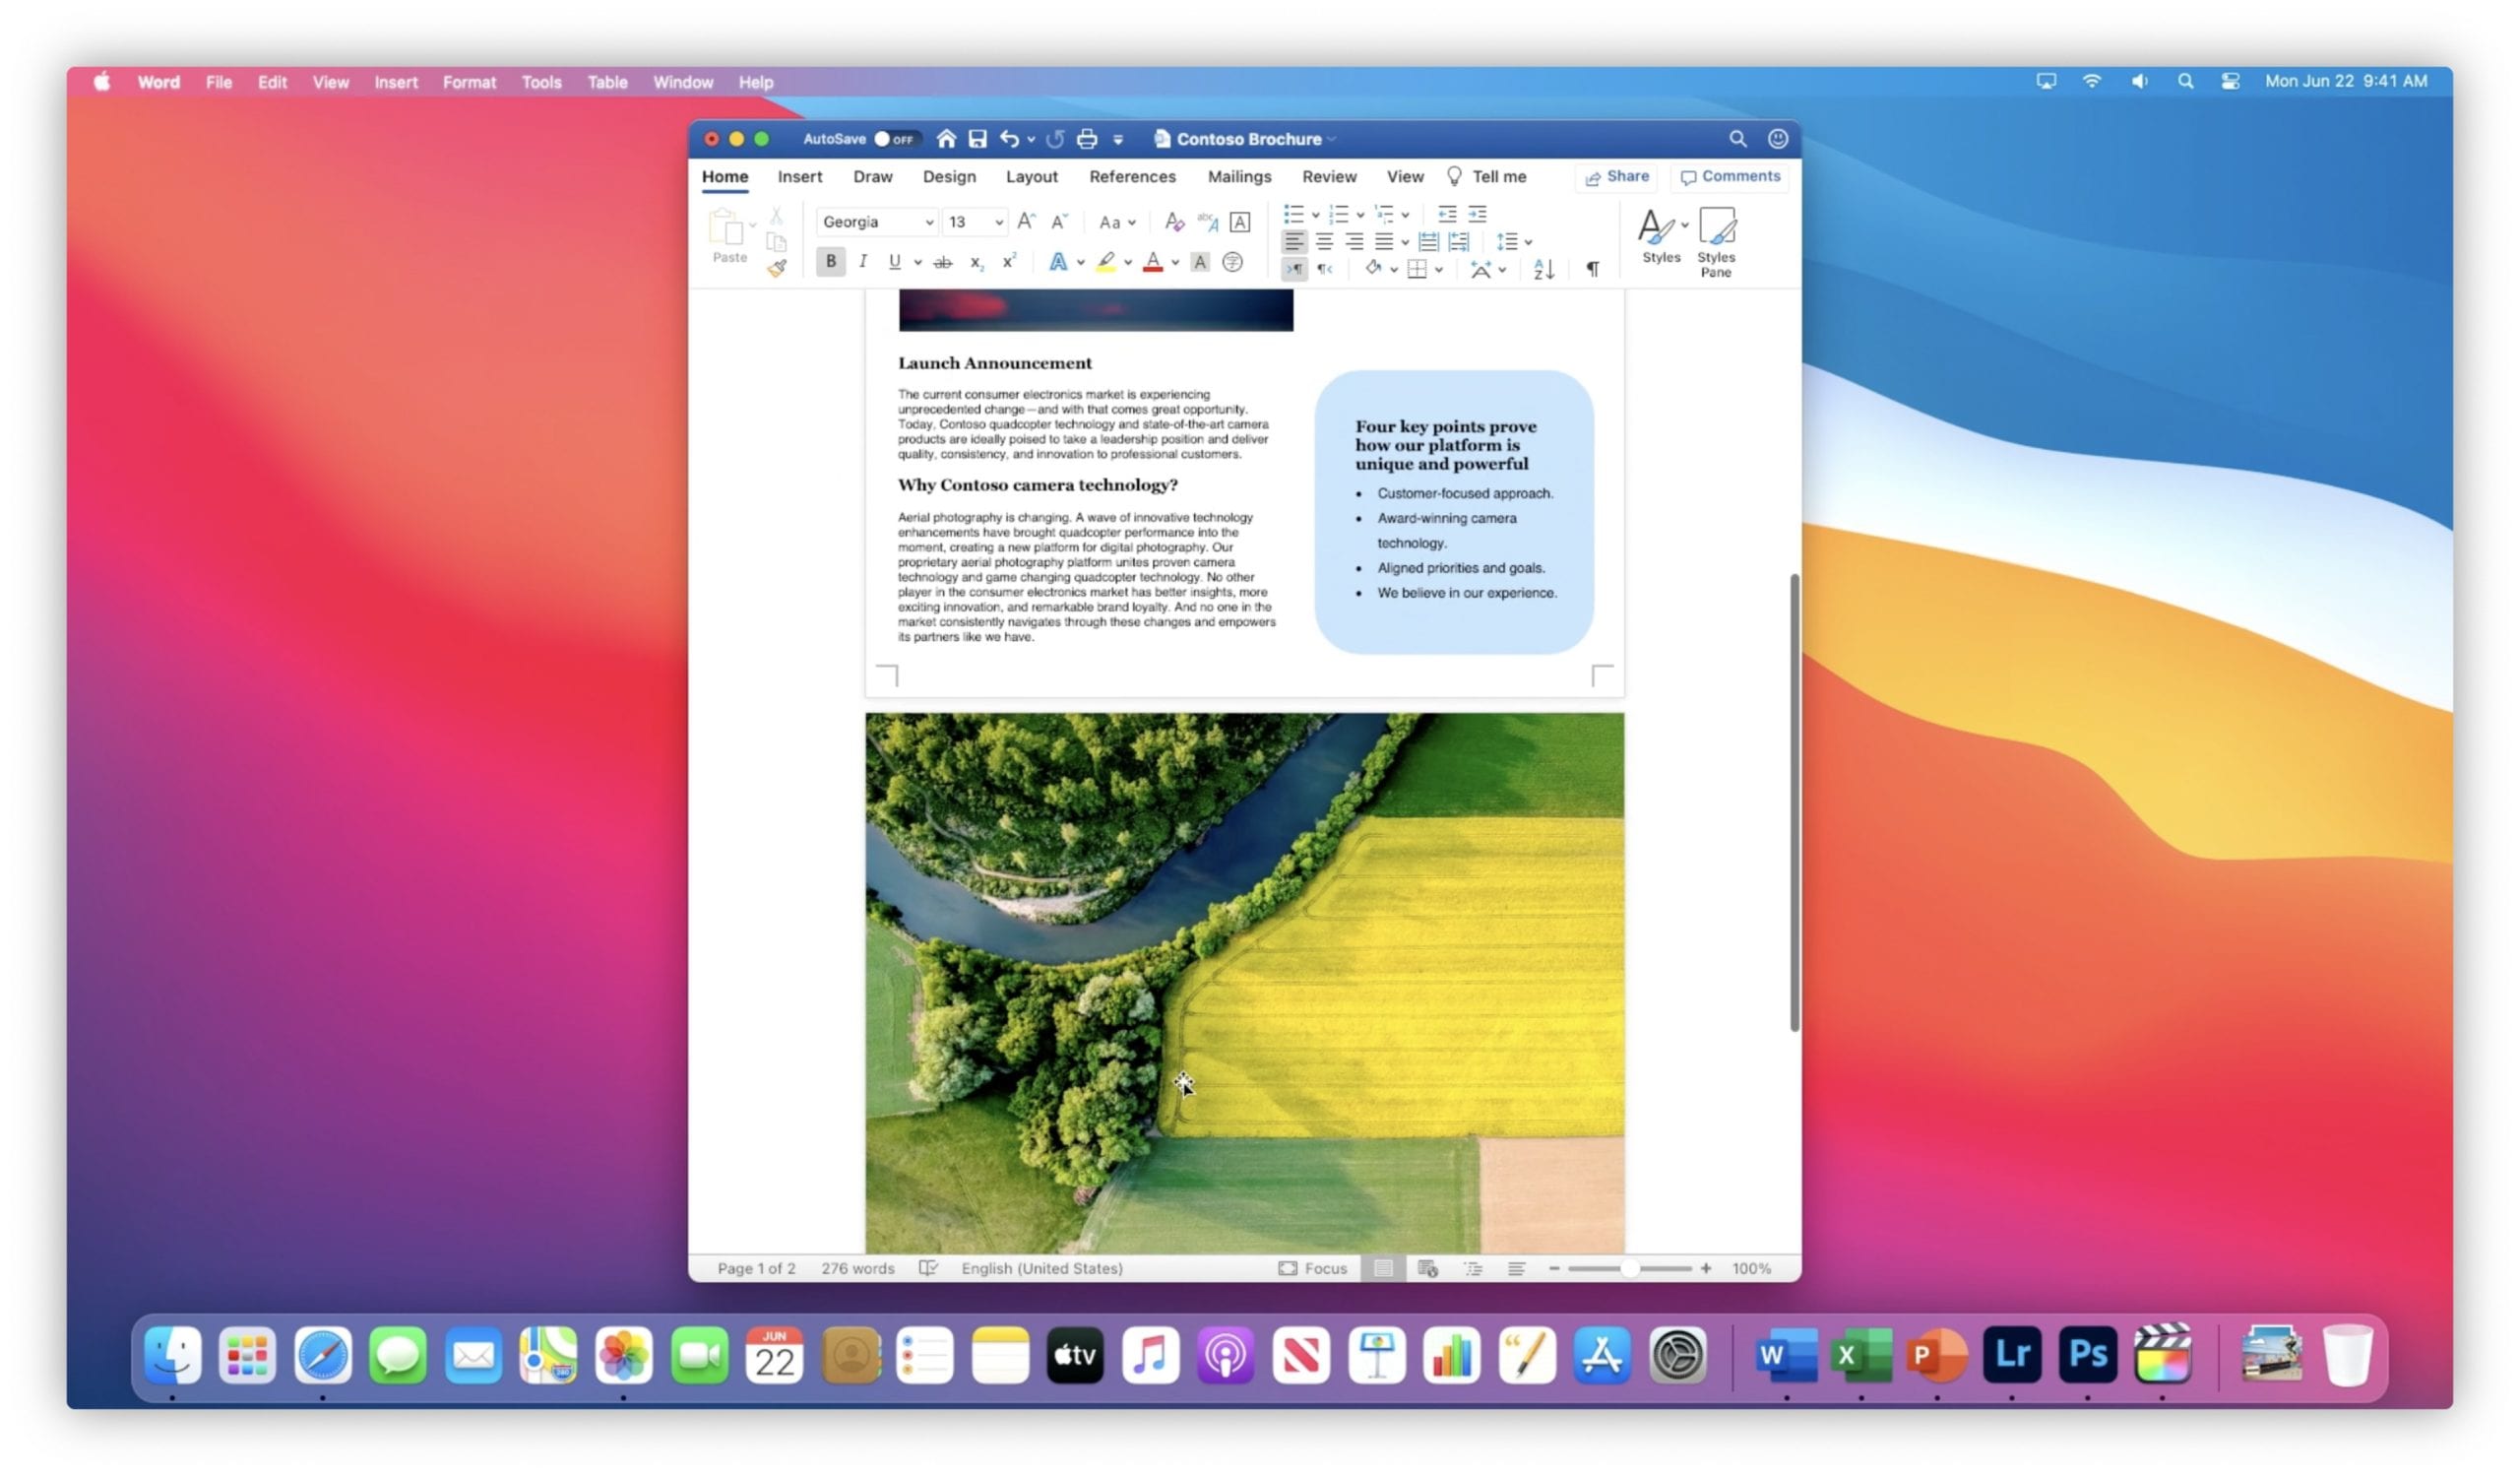This screenshot has height=1476, width=2520.
Task: Expand the borders dropdown arrow
Action: pos(1438,270)
